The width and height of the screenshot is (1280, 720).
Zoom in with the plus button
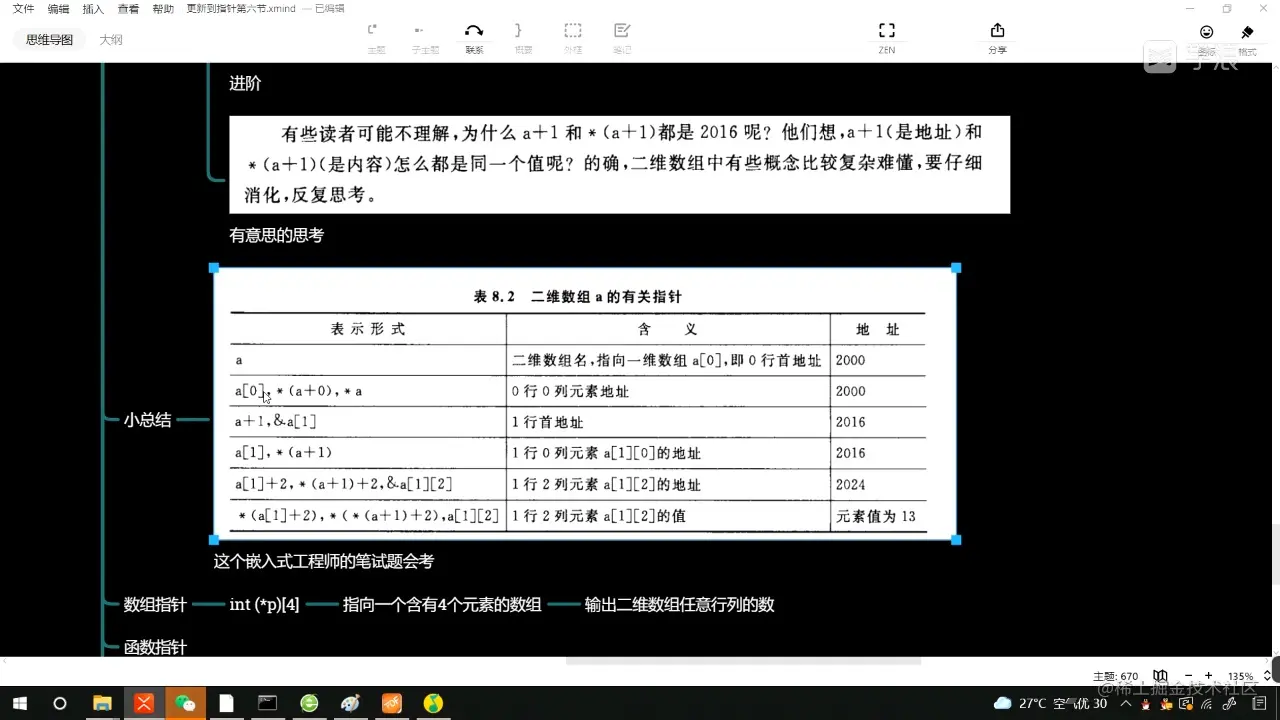[x=1209, y=675]
